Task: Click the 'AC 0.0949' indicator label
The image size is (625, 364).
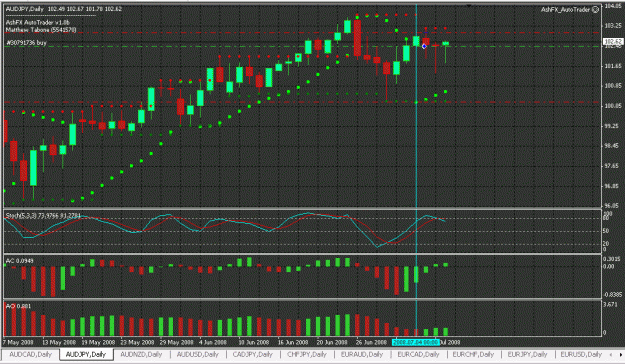Action: (20, 261)
